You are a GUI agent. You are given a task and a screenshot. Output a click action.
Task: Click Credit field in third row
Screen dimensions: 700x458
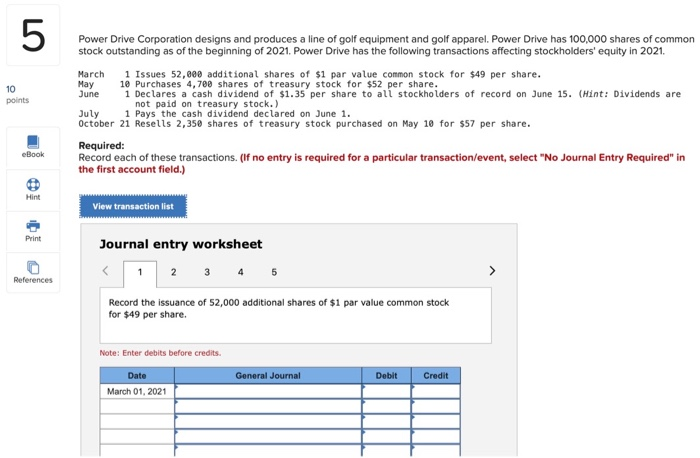pyautogui.click(x=436, y=422)
